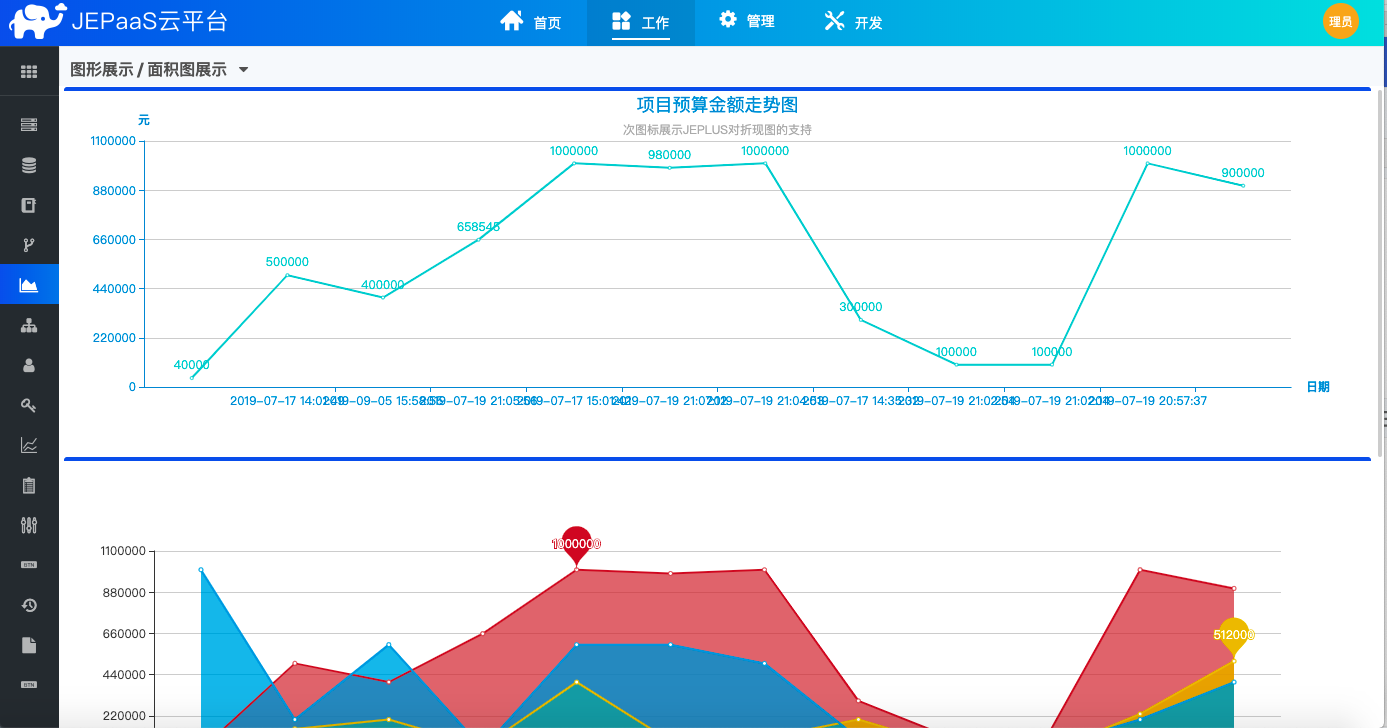Go to 首页 home tab

point(531,22)
